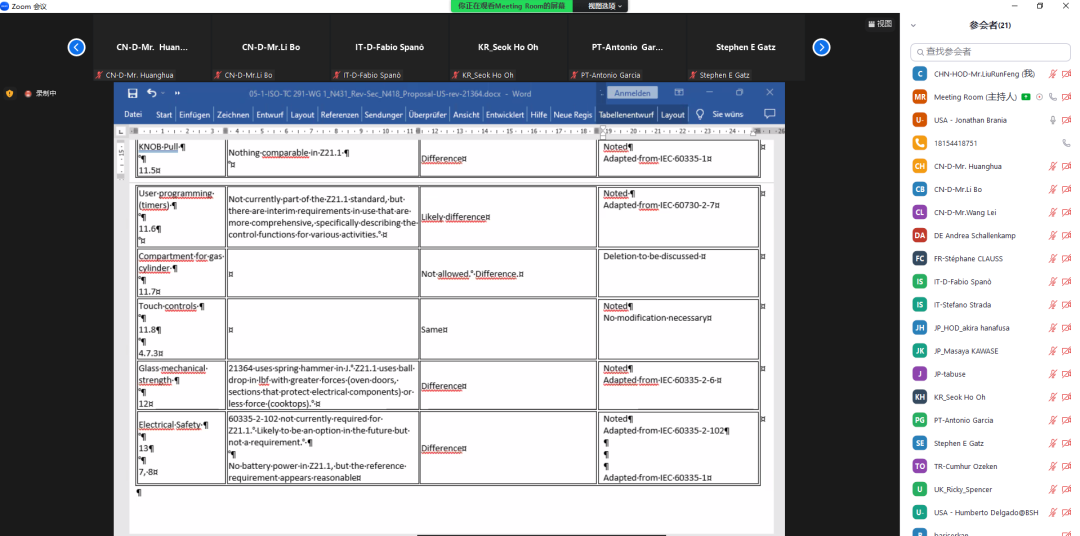Toggle the video camera icon for CHN-HOD-Mr.LiuRunFeng
Image resolution: width=1080 pixels, height=536 pixels.
coord(1066,74)
